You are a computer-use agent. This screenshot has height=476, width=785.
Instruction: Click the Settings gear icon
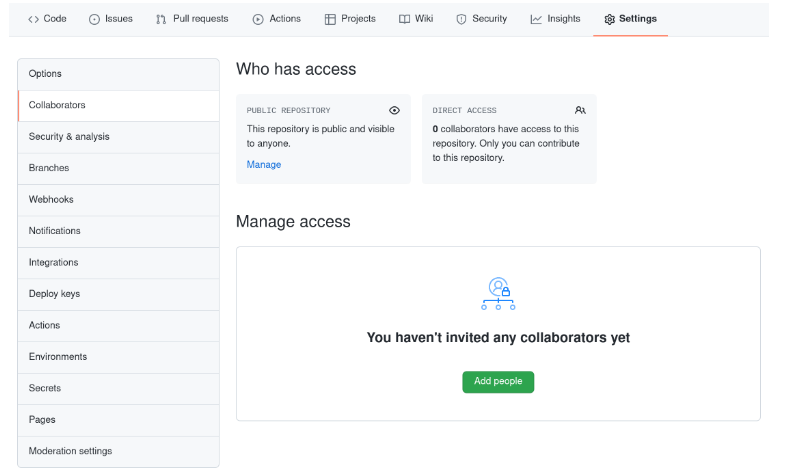coord(609,19)
